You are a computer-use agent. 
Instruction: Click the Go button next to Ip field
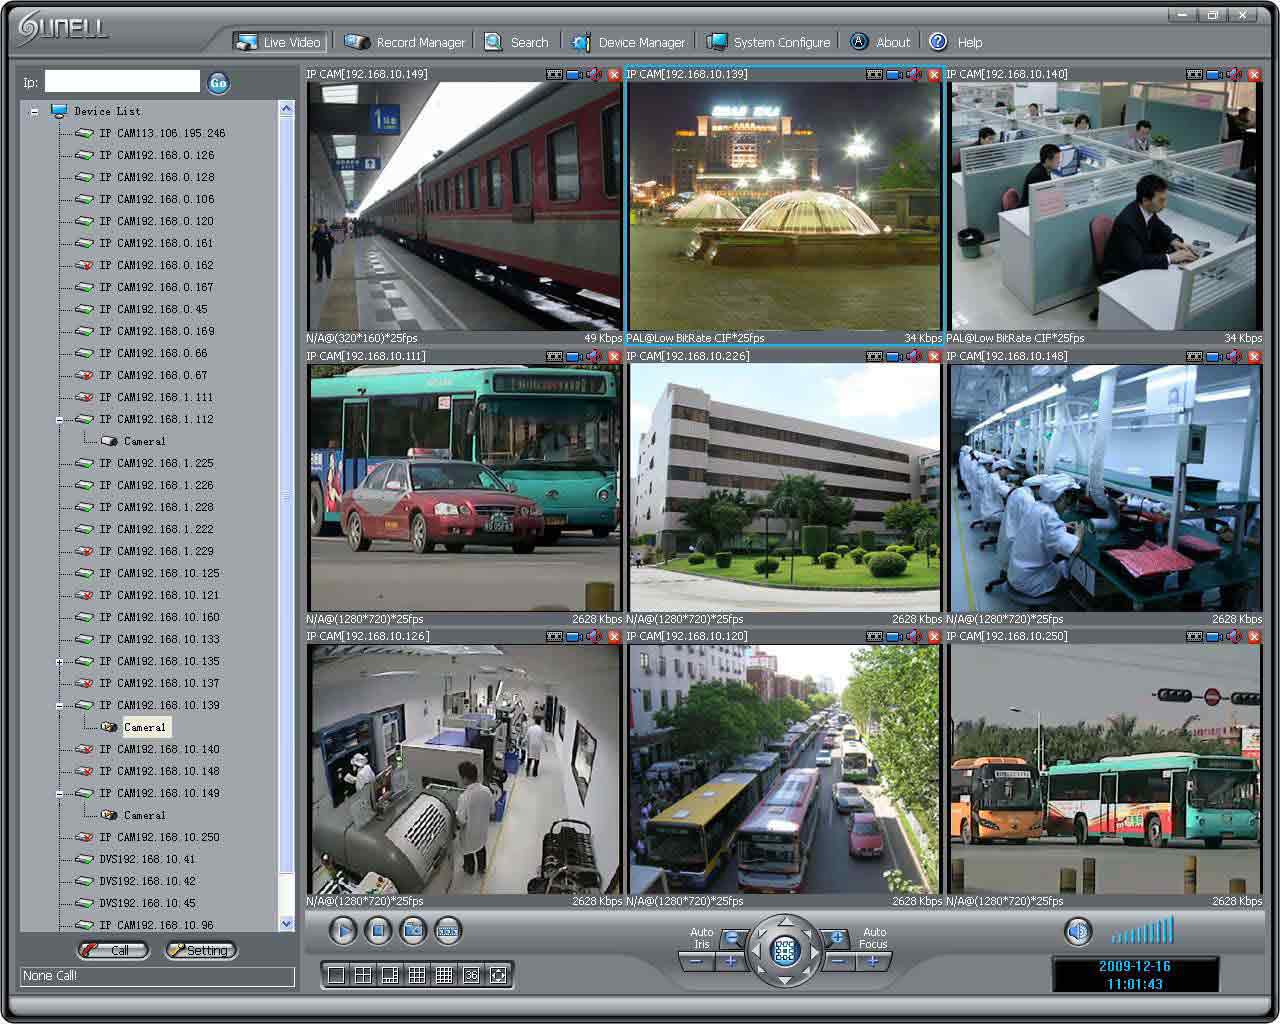click(x=218, y=83)
